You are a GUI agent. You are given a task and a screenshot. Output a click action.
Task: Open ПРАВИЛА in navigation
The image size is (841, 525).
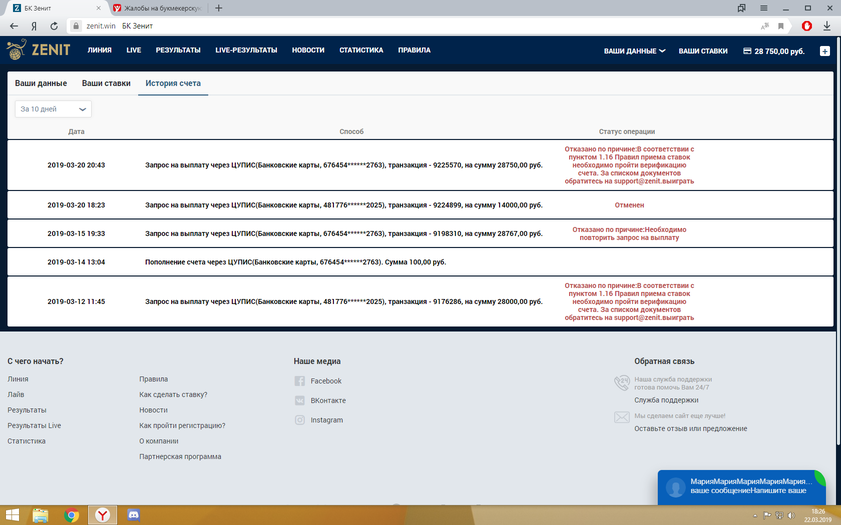tap(414, 50)
